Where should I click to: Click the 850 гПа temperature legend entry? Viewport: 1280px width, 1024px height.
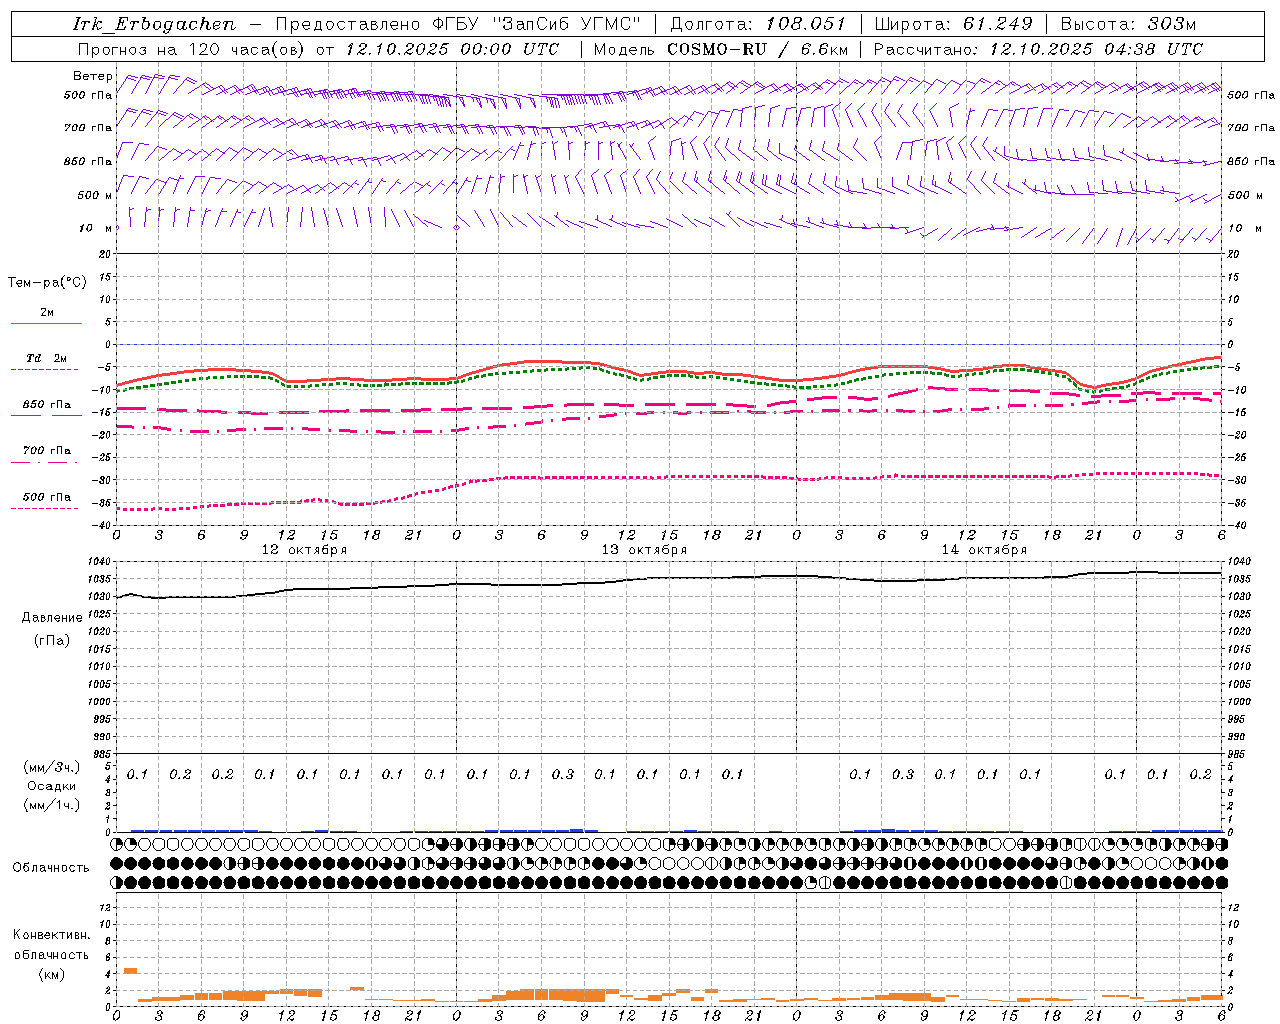[46, 405]
